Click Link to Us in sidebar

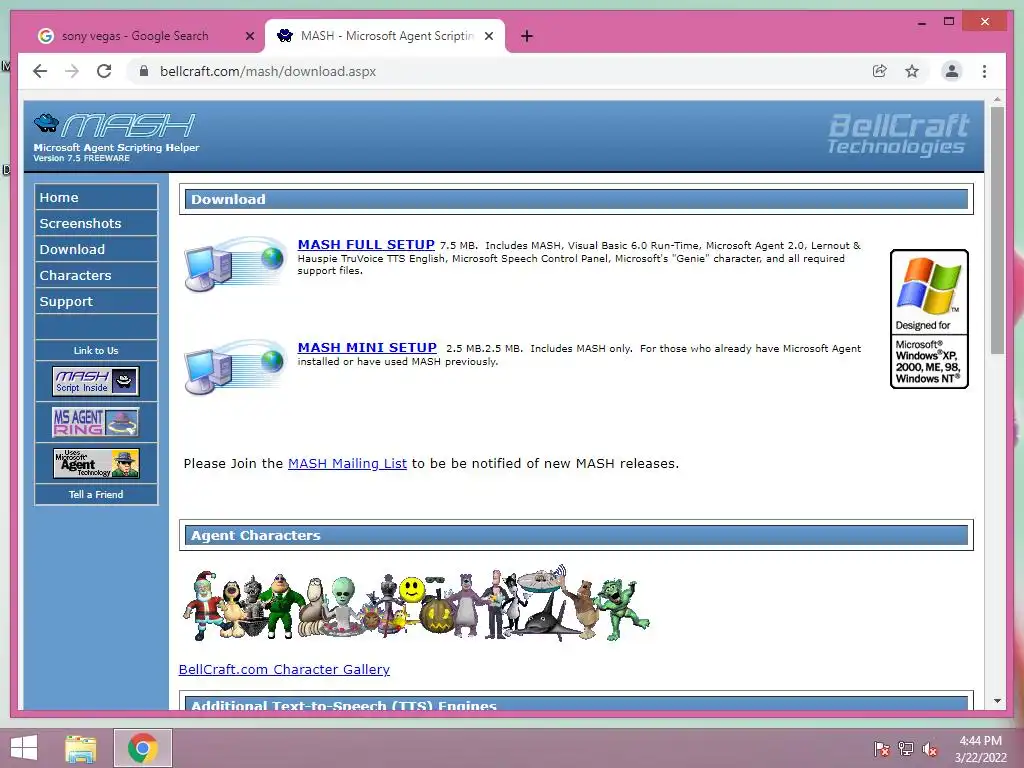pyautogui.click(x=96, y=351)
